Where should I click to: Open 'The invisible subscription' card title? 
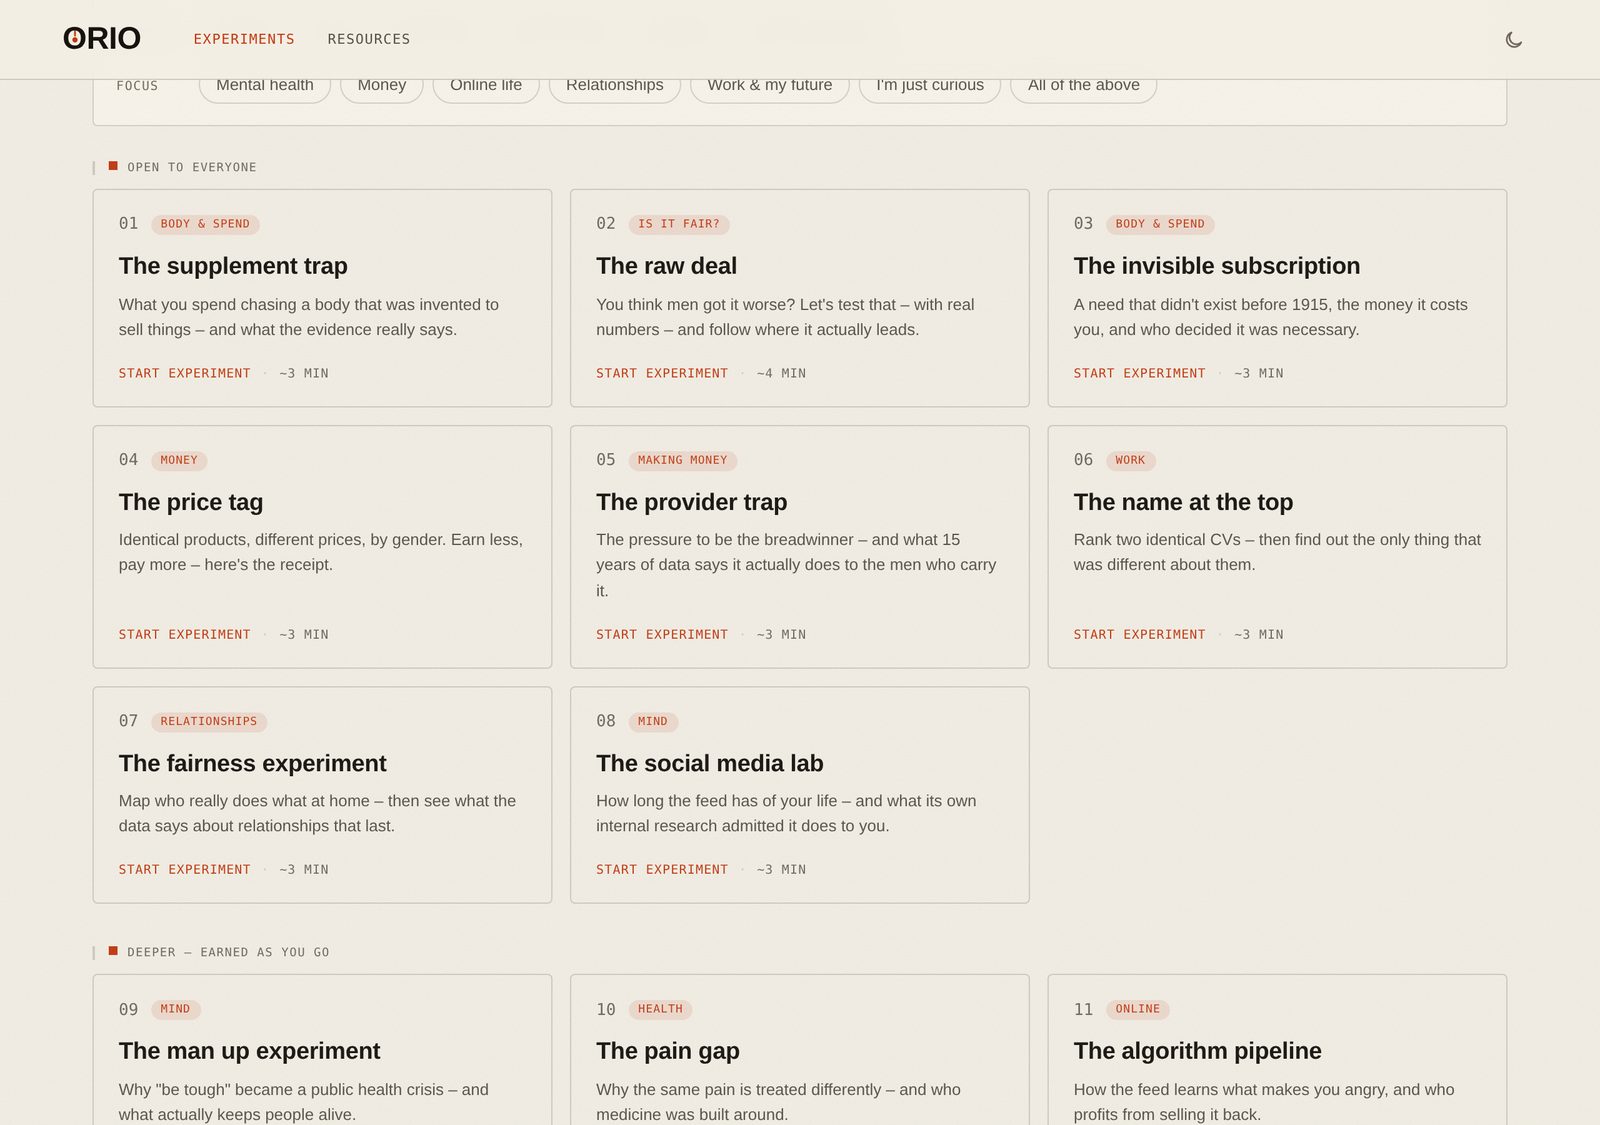click(x=1217, y=266)
